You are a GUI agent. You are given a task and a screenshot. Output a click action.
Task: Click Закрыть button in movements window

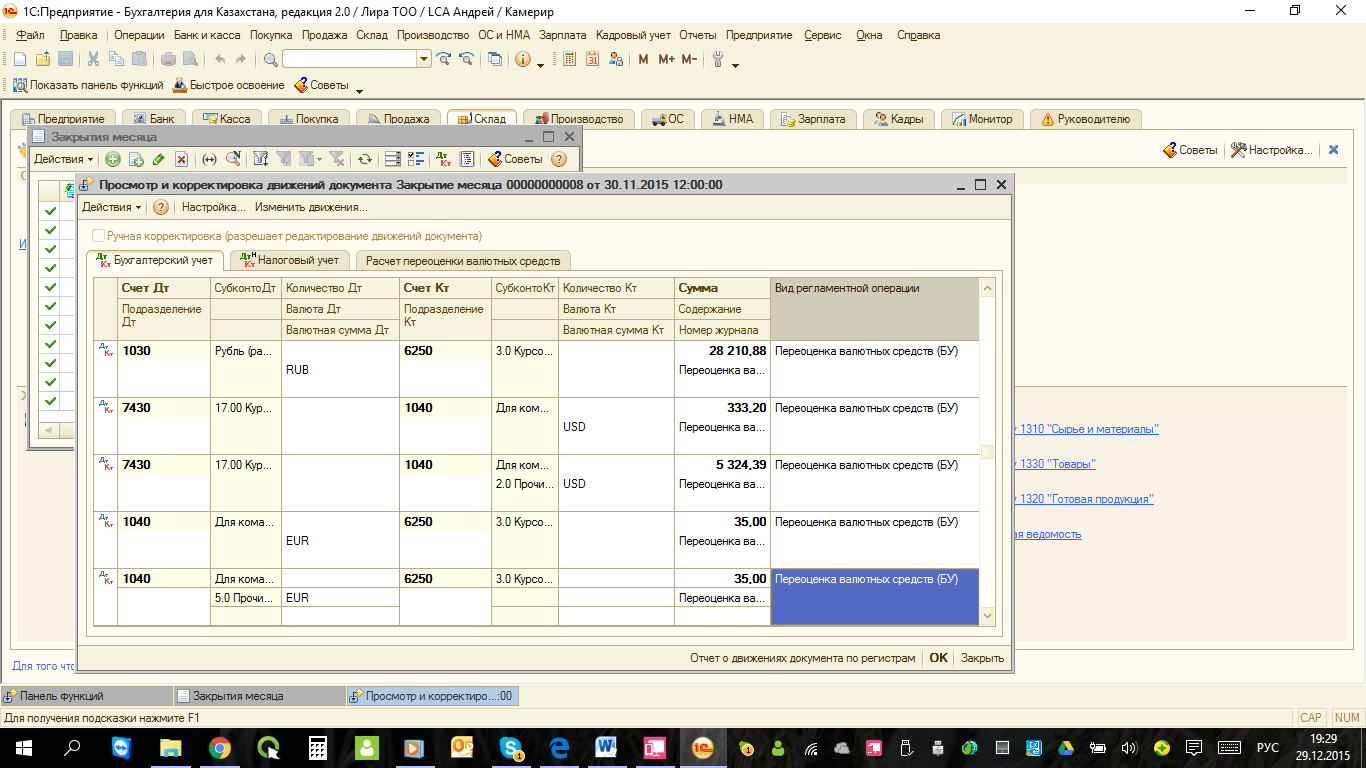982,658
